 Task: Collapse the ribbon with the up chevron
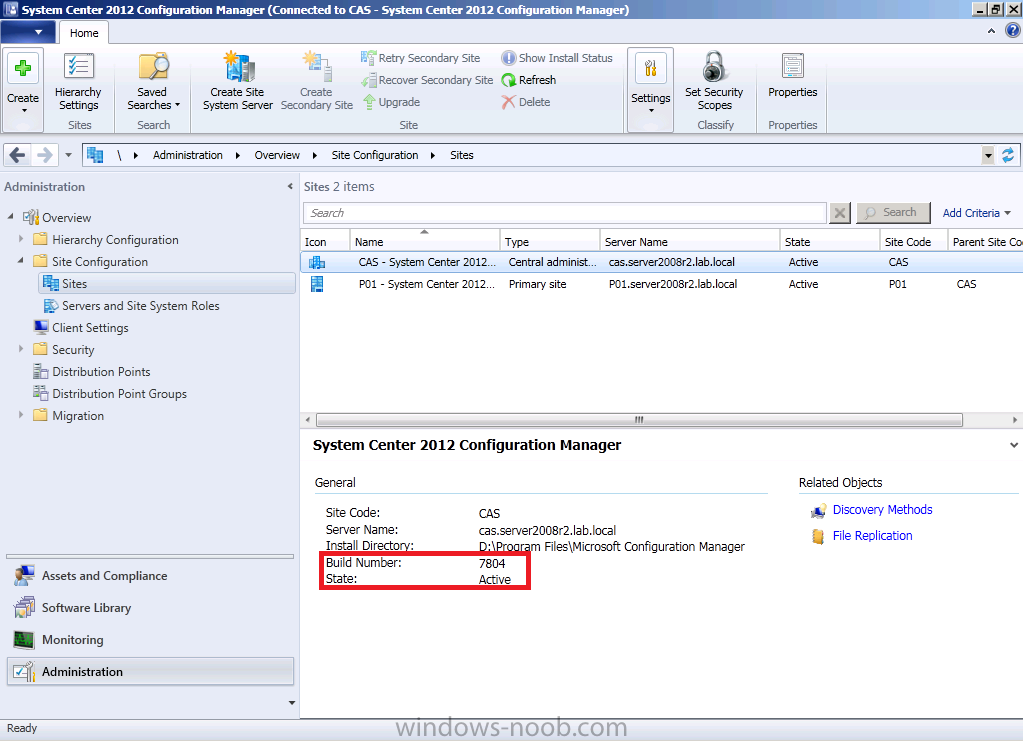click(991, 31)
